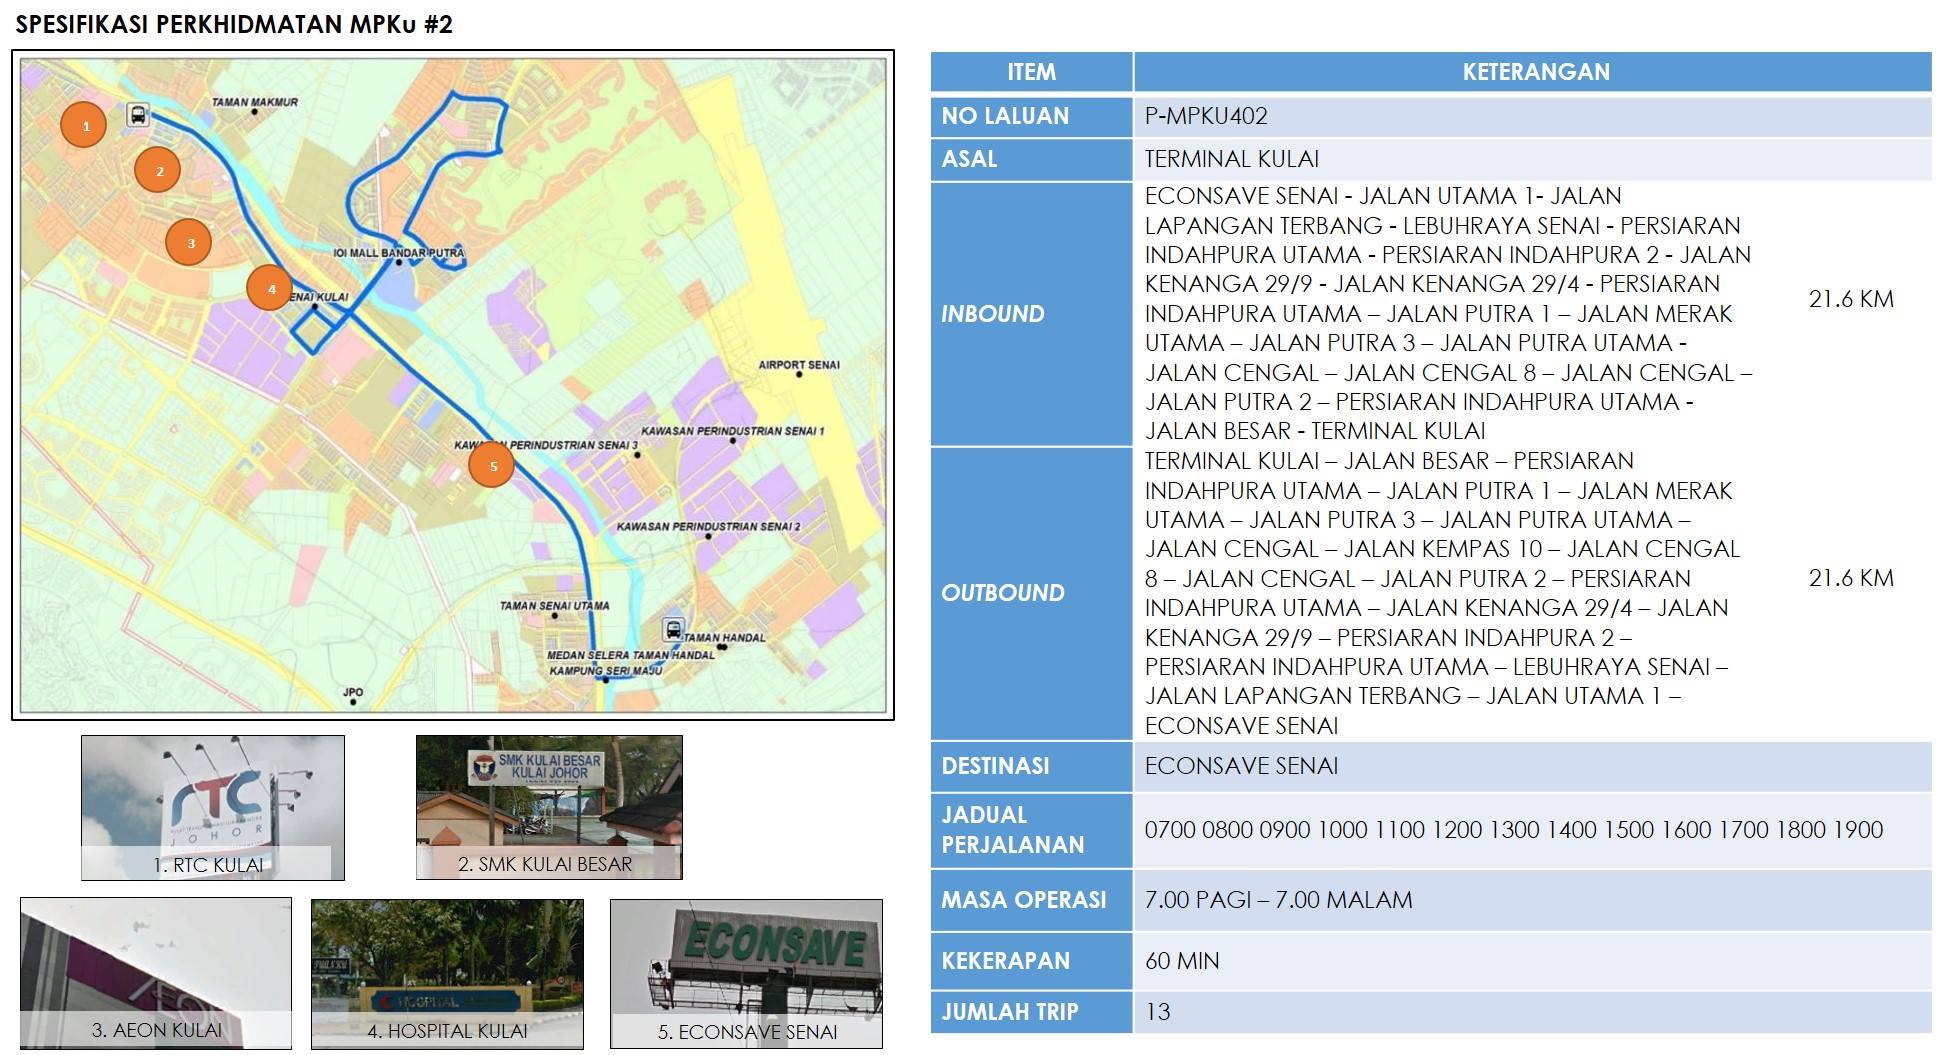Click the bus stop icon near Taman Handal
The width and height of the screenshot is (1938, 1055).
click(673, 630)
